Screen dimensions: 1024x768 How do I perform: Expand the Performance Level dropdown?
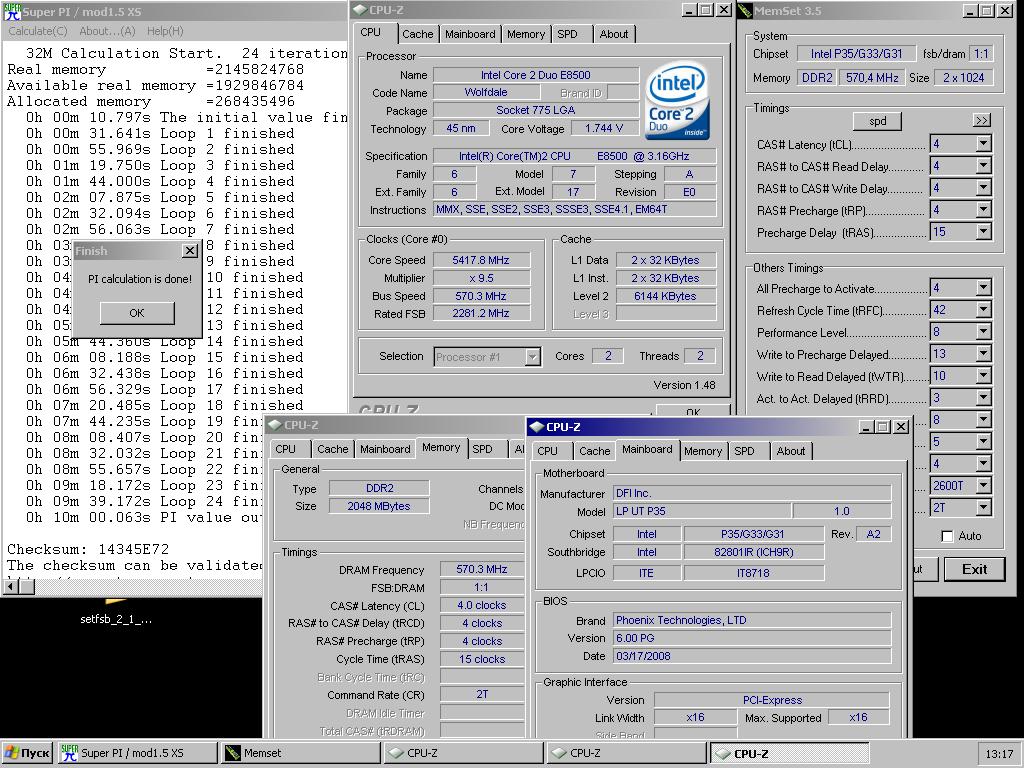point(983,332)
